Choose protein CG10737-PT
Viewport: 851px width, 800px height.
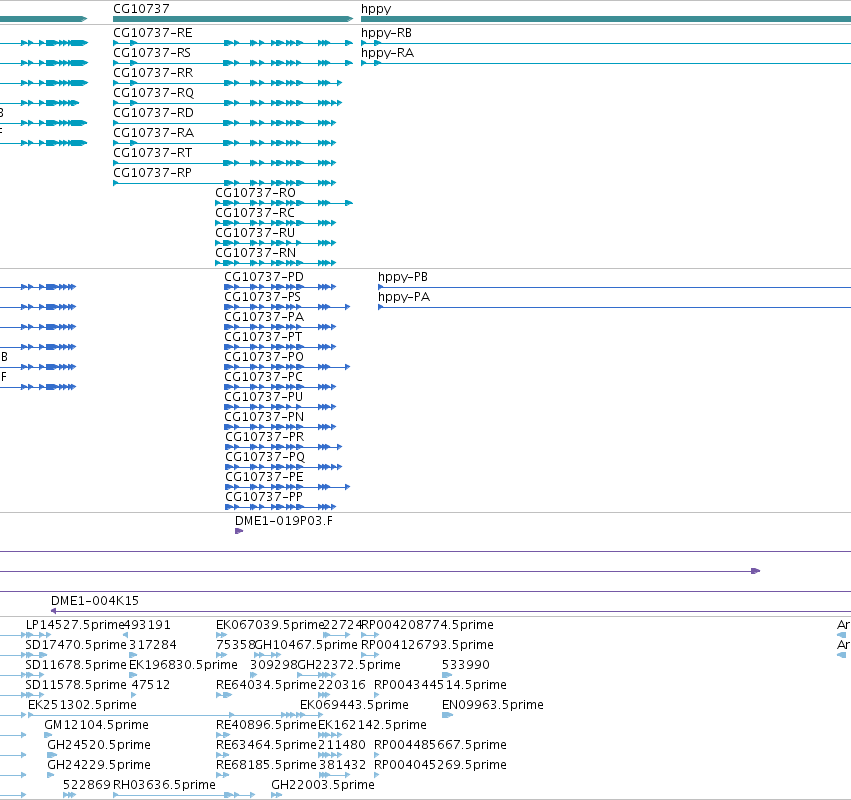tap(263, 337)
